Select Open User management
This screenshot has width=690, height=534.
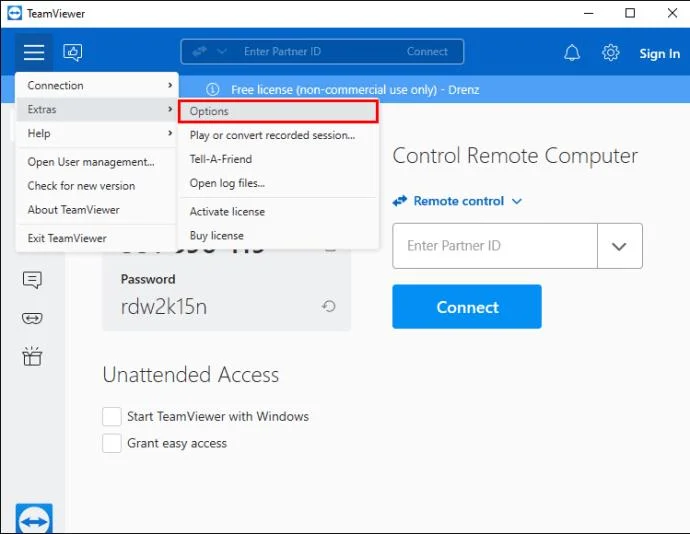[97, 162]
